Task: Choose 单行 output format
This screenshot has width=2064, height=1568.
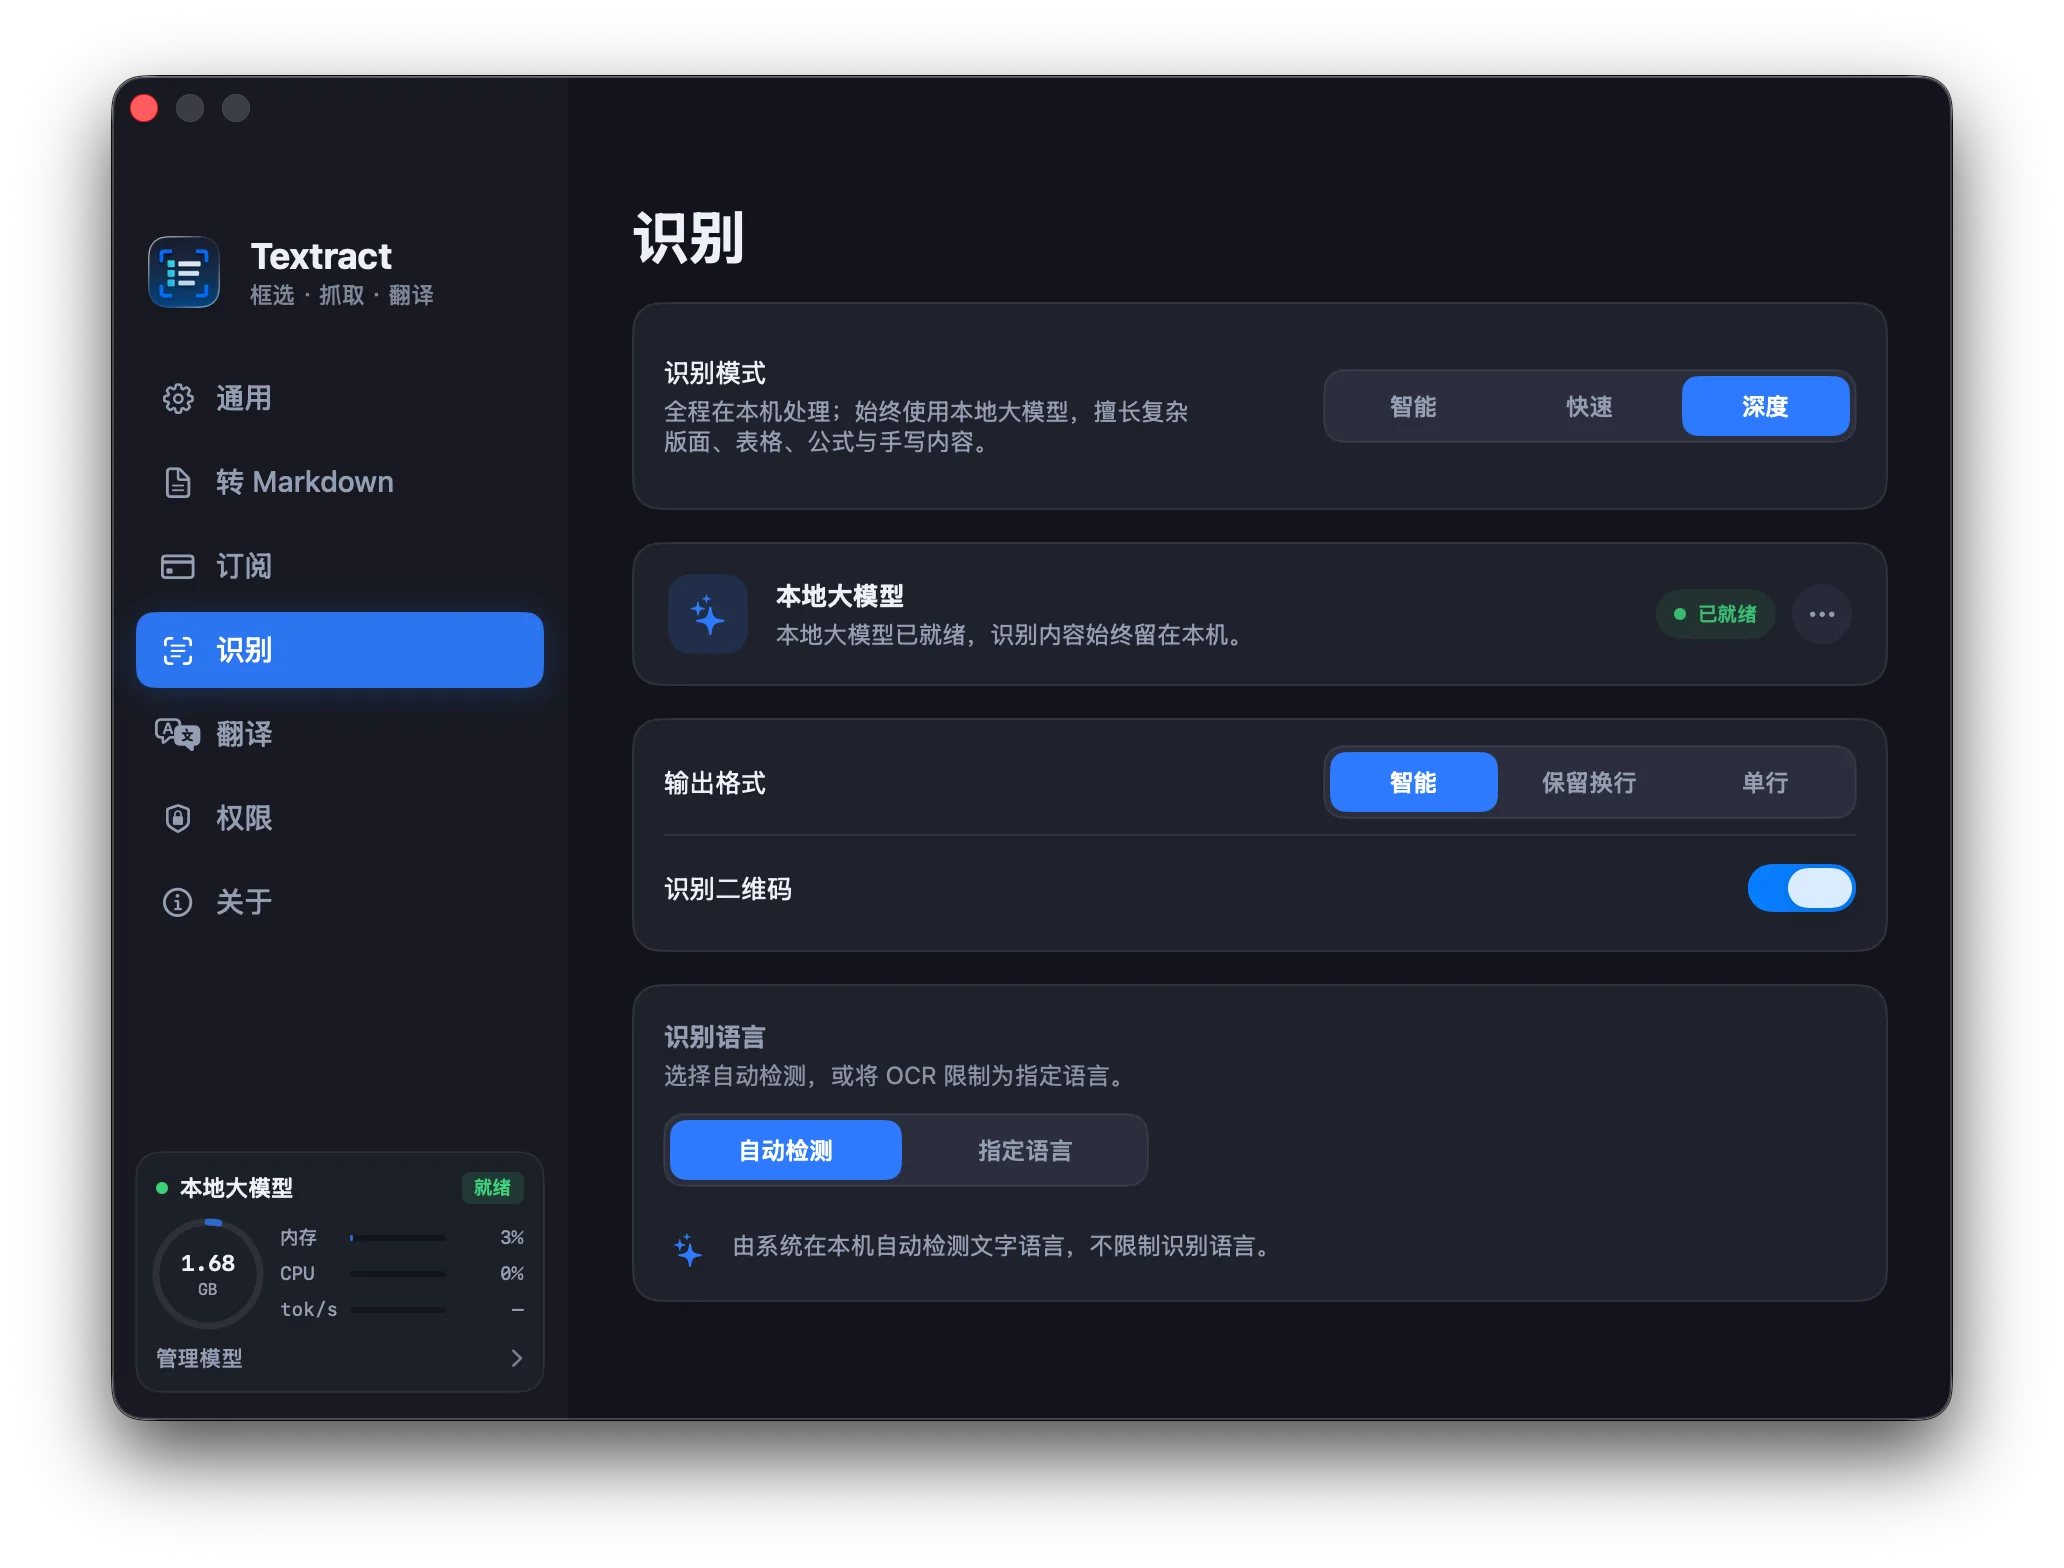Action: 1766,782
